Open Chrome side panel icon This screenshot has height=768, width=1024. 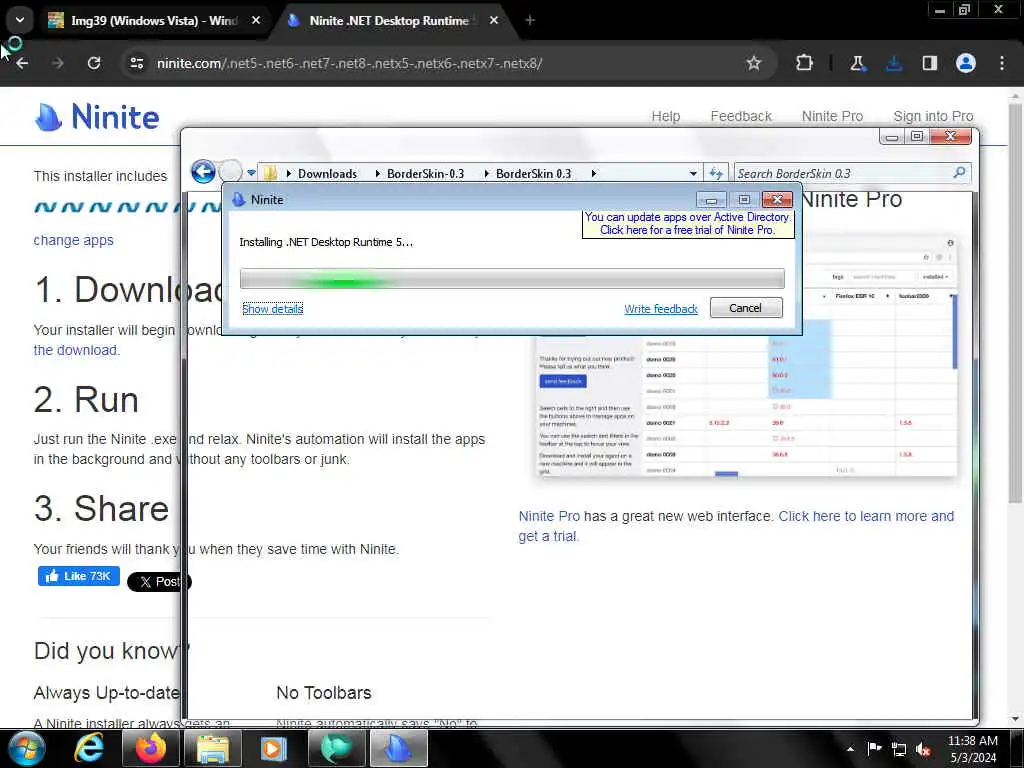coord(929,63)
